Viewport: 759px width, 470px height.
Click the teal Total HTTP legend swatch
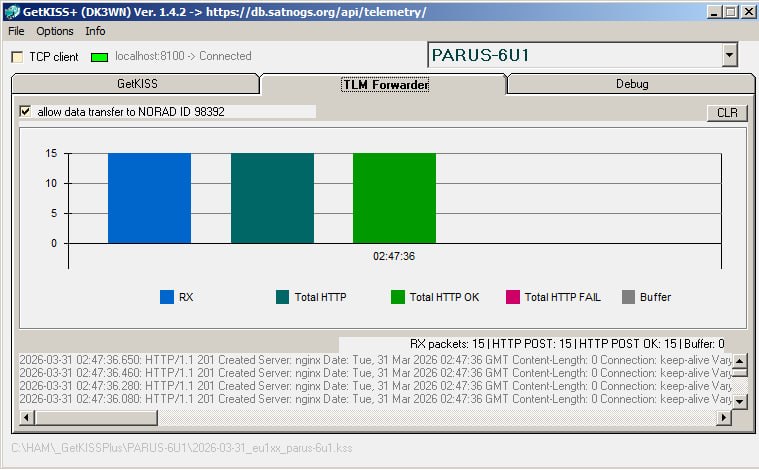point(282,297)
